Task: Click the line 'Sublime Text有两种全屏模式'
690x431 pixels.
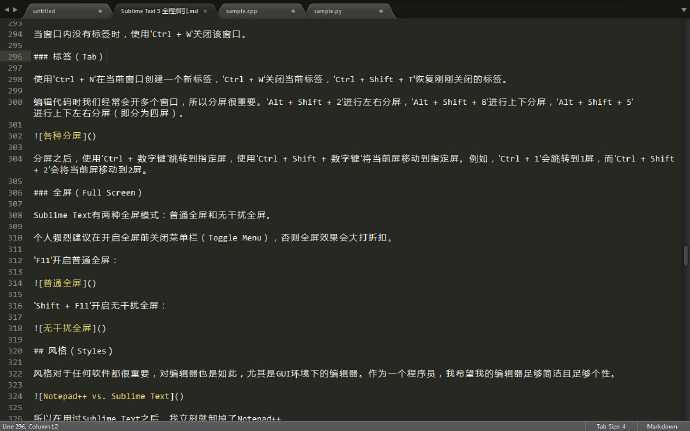Action: (x=152, y=215)
